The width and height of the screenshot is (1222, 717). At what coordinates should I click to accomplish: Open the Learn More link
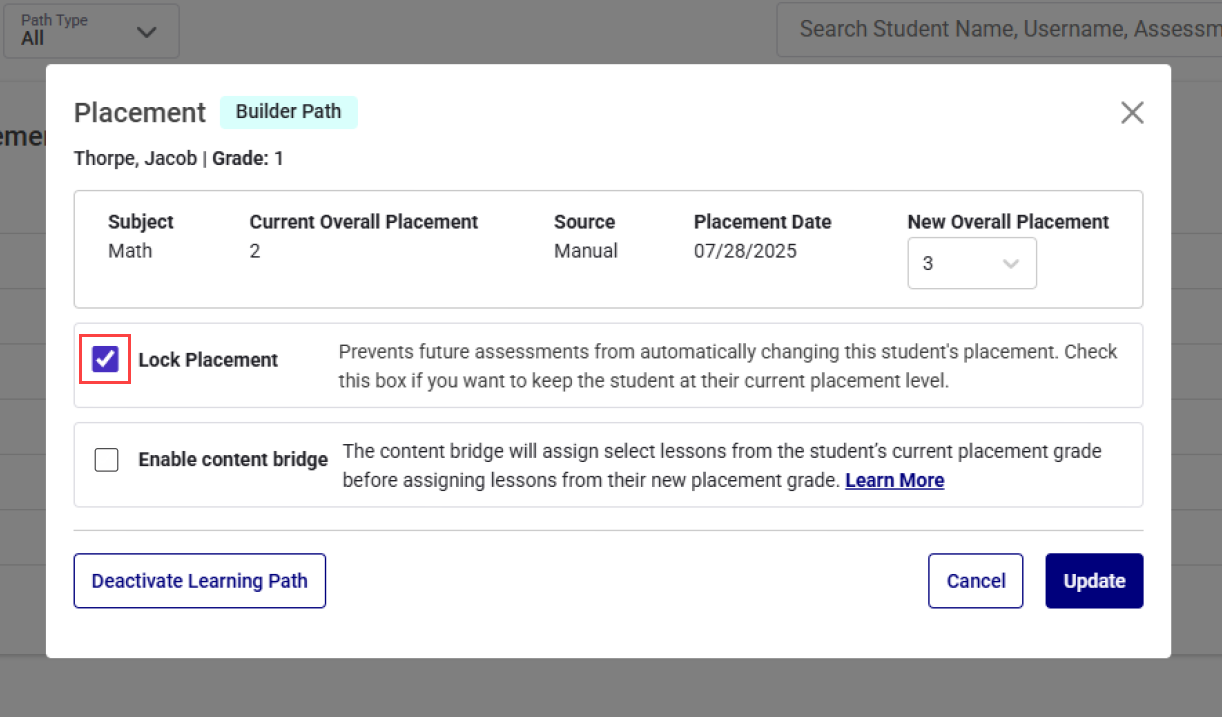click(x=894, y=480)
